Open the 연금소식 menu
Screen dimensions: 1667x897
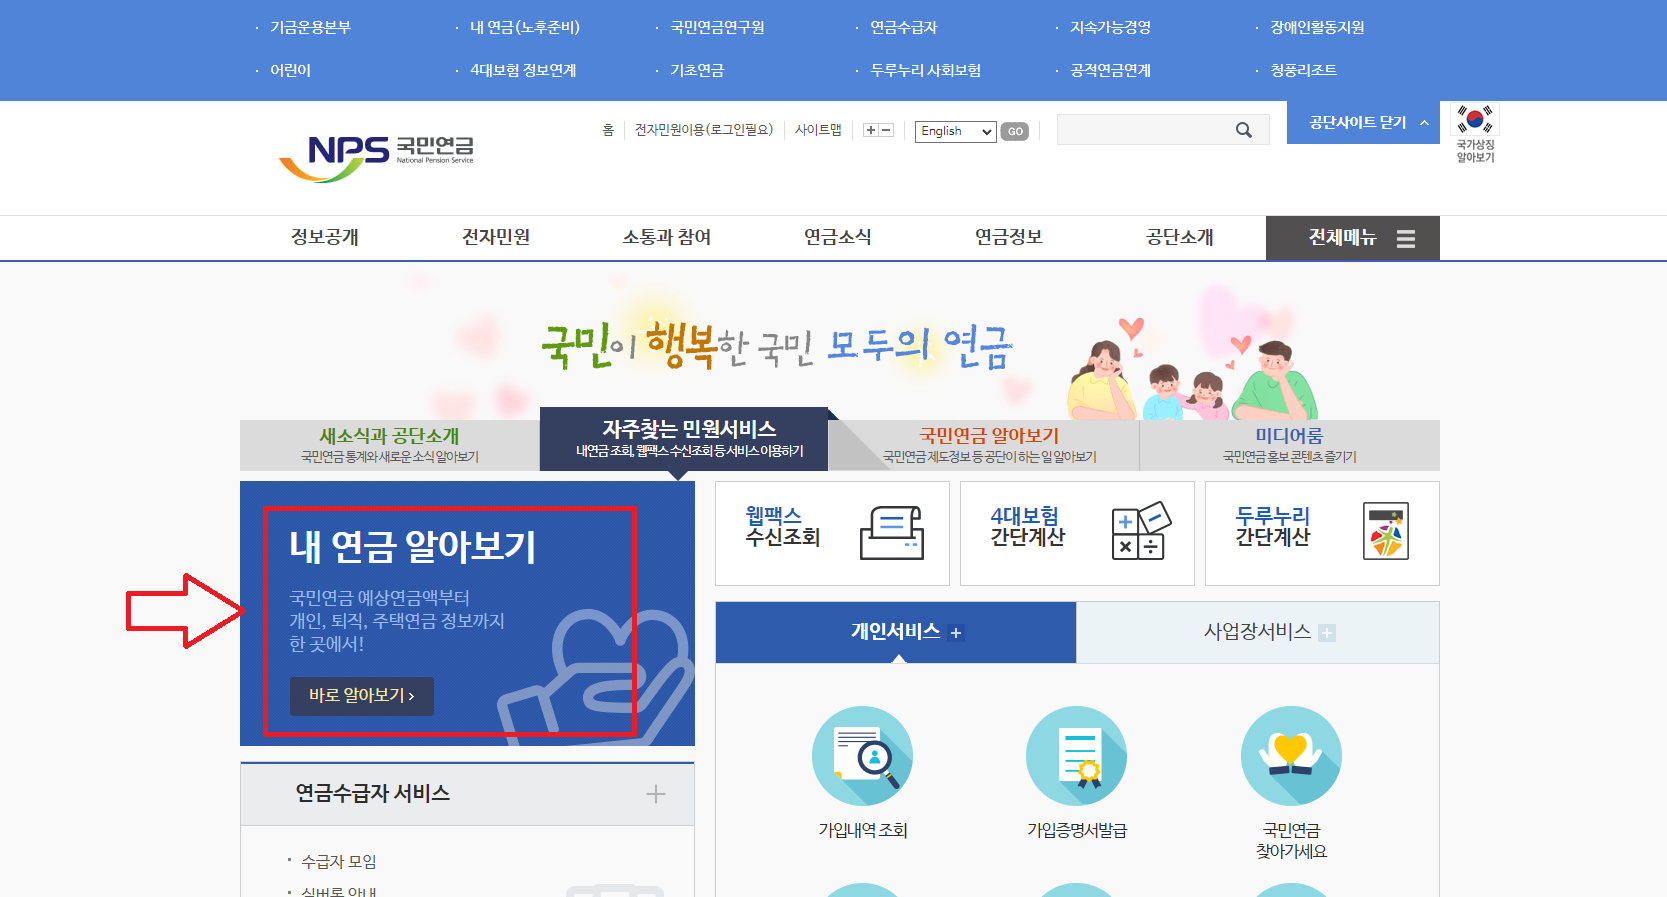pos(838,238)
